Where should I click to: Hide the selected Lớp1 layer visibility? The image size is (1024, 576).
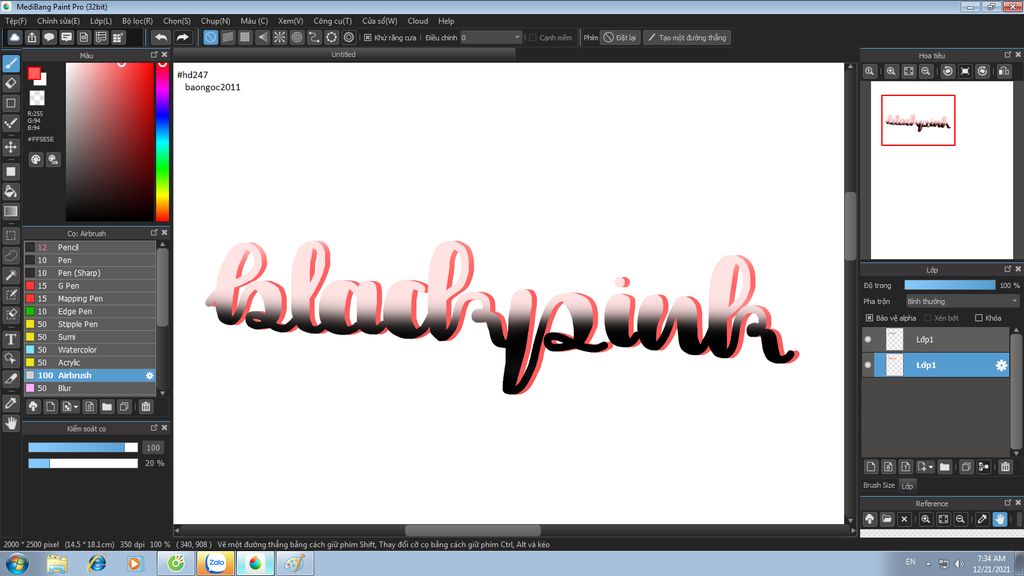[x=868, y=365]
